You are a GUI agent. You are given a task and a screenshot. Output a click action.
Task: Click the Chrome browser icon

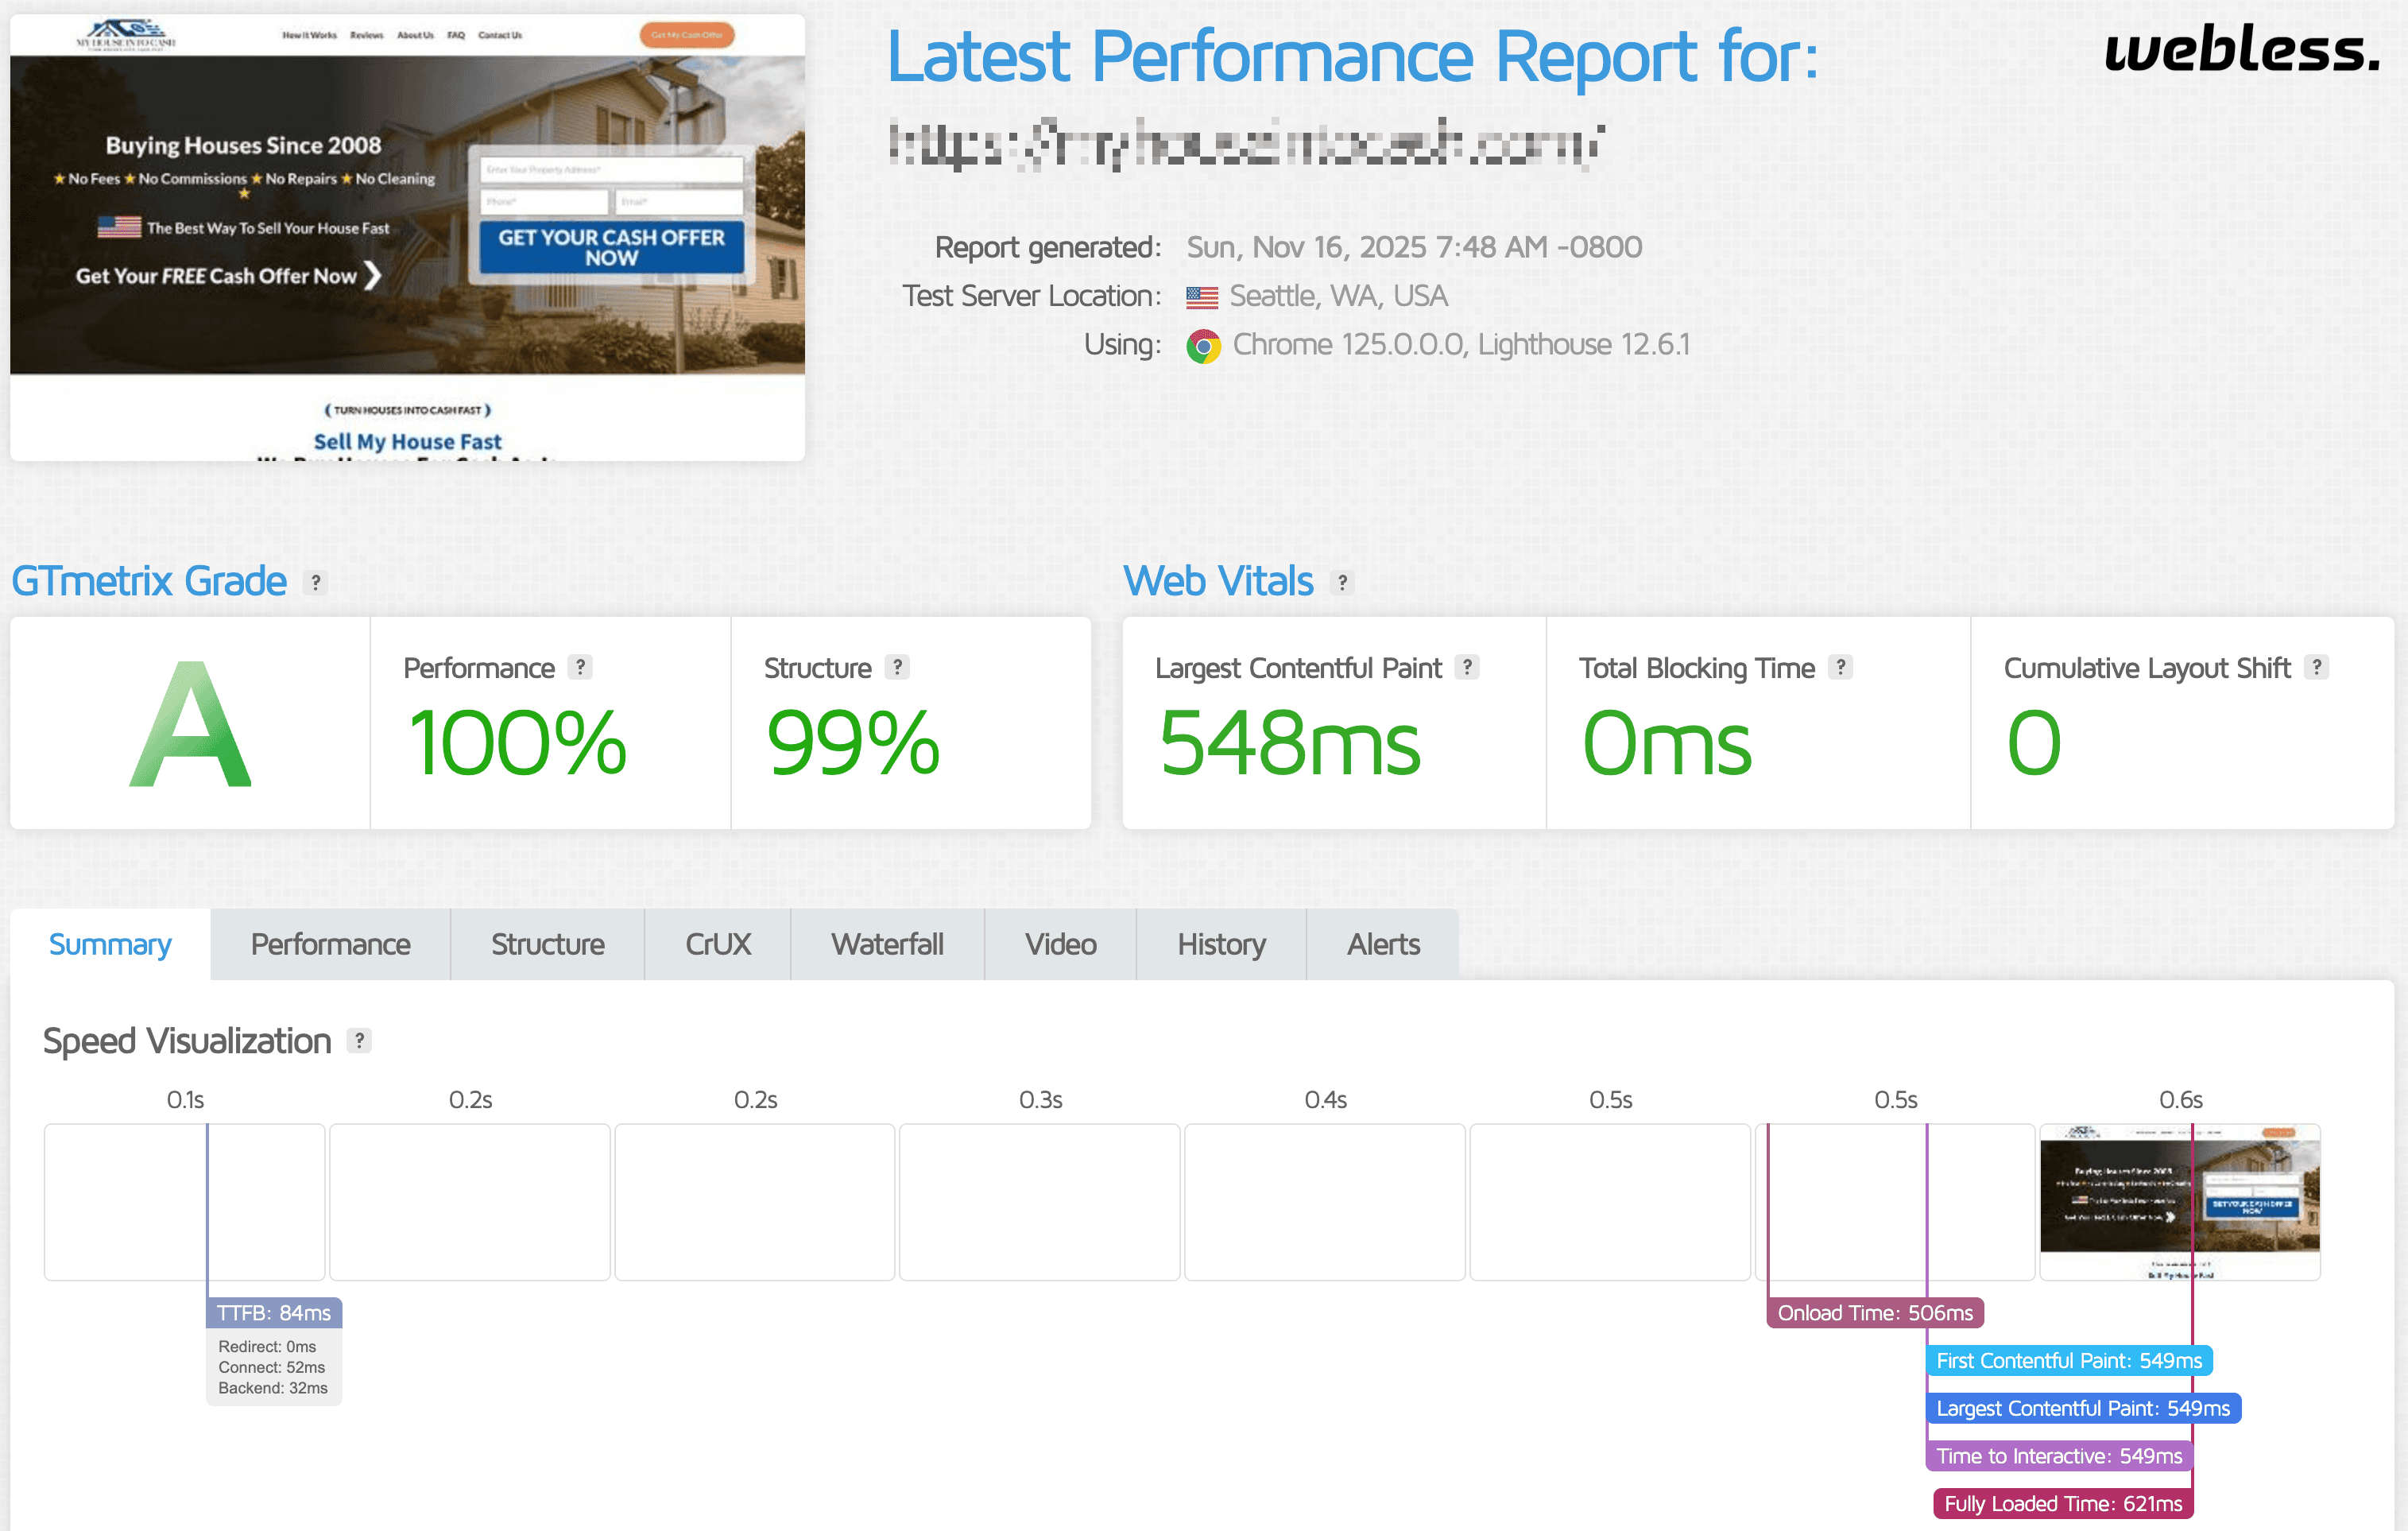coord(1203,346)
